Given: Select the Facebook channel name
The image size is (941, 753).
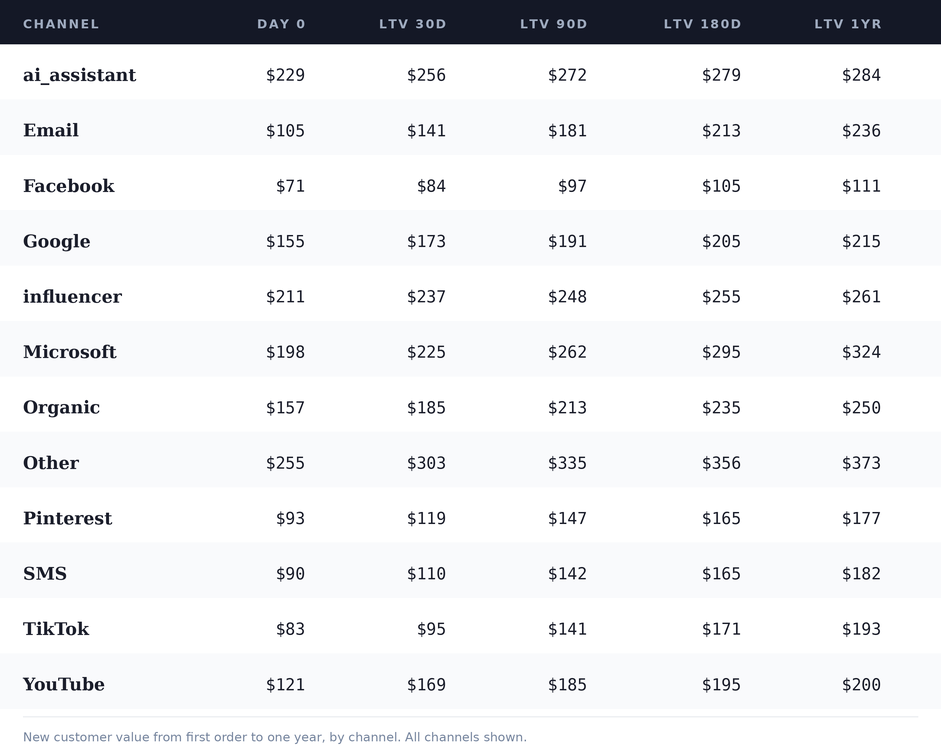Looking at the screenshot, I should tap(69, 186).
